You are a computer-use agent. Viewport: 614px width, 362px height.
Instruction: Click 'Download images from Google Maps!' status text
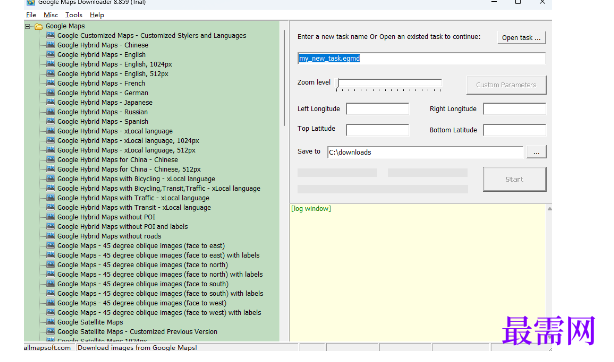point(137,348)
